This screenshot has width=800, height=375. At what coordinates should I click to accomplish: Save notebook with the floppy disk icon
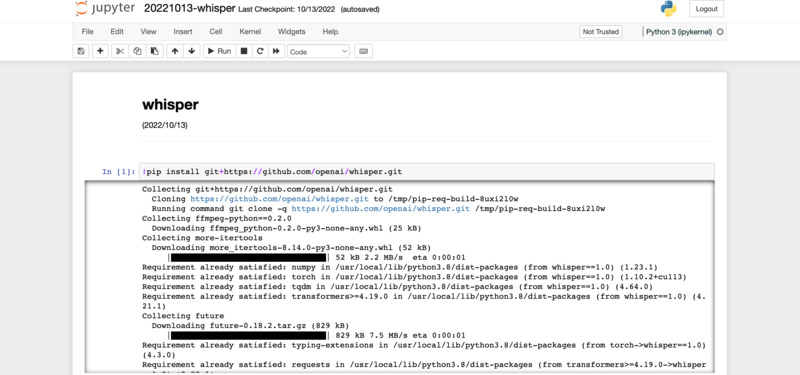coord(81,51)
